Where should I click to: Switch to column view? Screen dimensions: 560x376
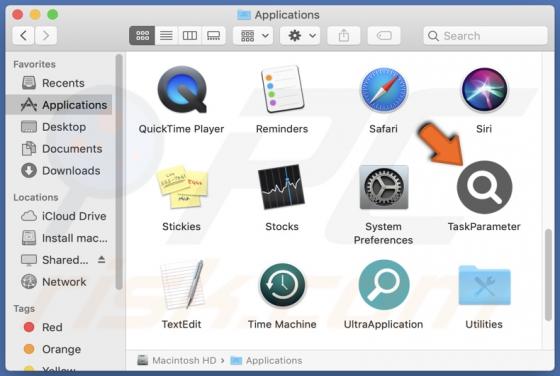tap(190, 35)
